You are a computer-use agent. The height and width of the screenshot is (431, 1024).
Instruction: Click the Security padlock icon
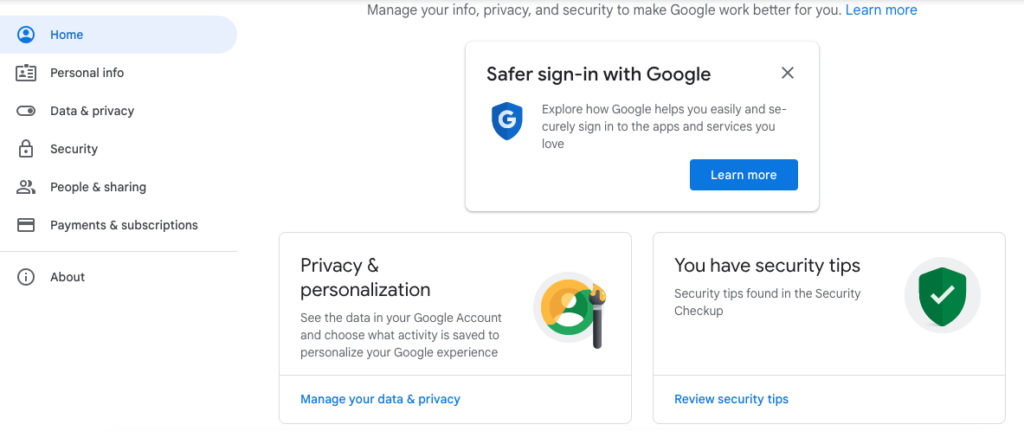(x=25, y=149)
